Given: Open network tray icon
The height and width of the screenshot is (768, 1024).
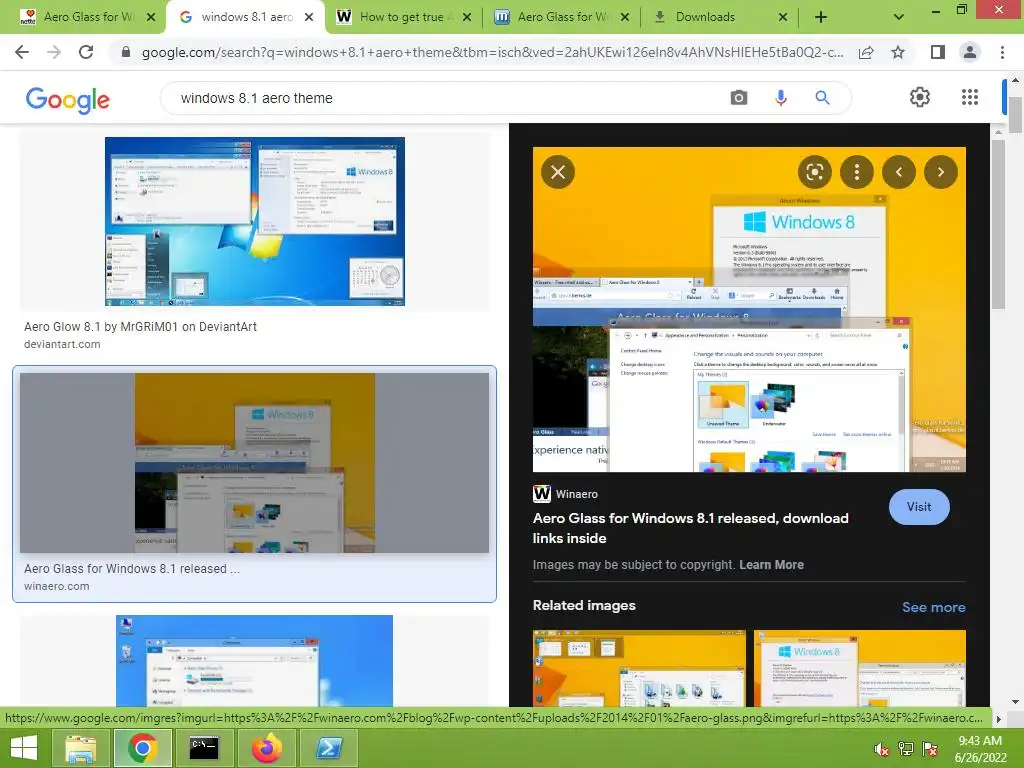Looking at the screenshot, I should pos(906,749).
